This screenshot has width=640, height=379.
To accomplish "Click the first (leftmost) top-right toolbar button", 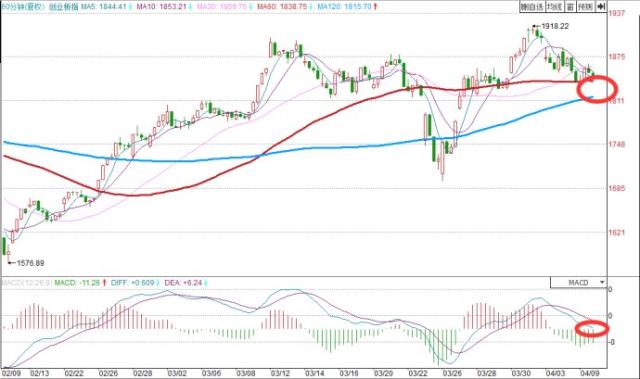I will tap(532, 7).
